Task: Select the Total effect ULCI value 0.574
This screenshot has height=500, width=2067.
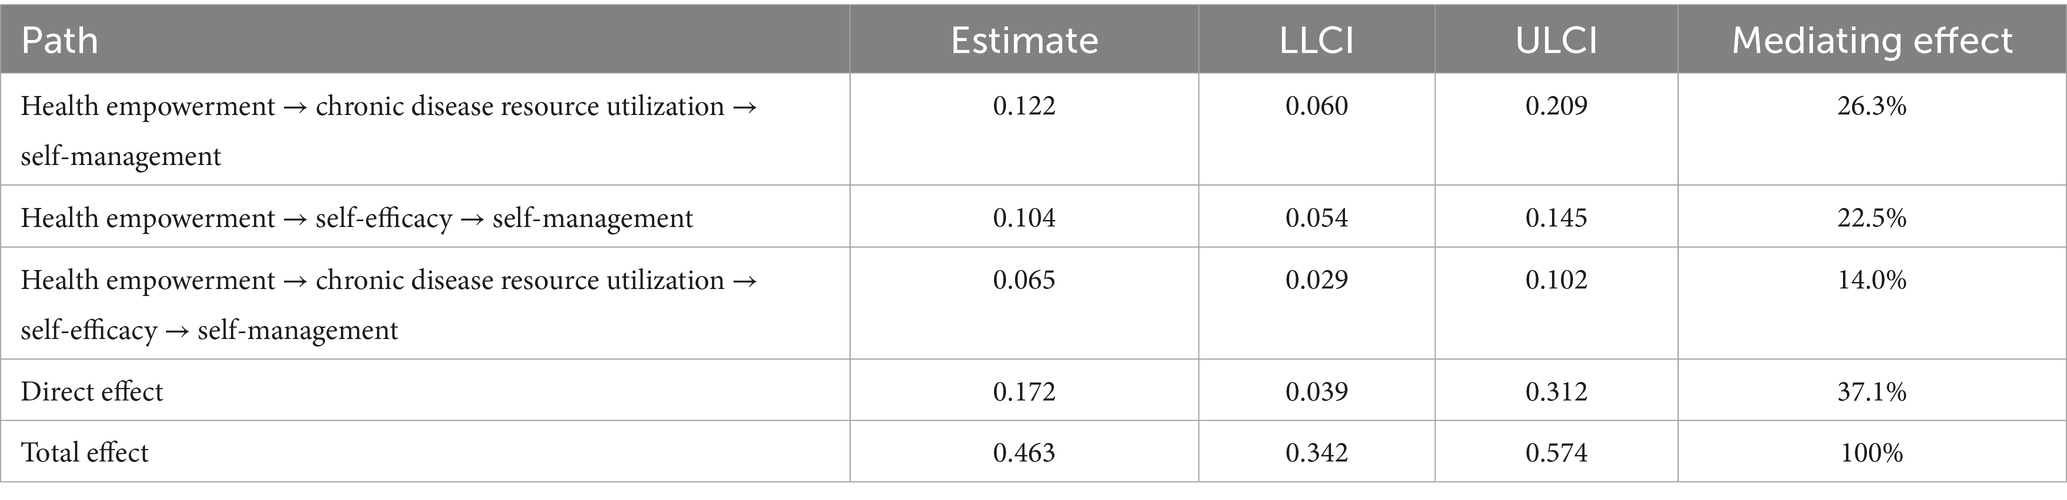Action: [1556, 452]
